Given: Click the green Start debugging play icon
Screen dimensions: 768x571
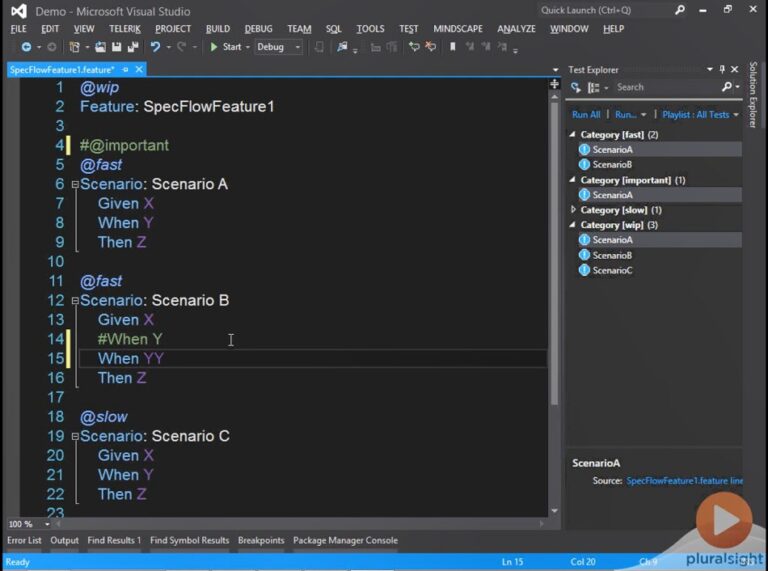Looking at the screenshot, I should click(214, 47).
